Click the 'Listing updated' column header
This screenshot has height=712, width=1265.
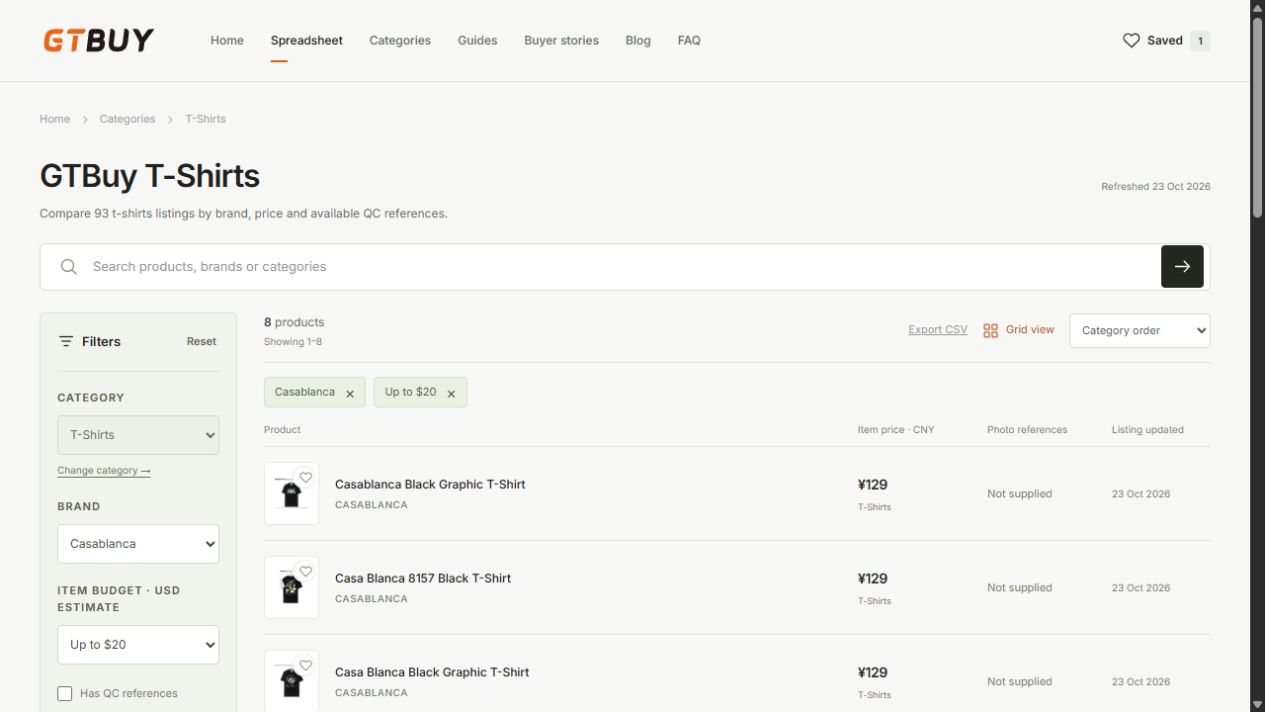[1148, 430]
